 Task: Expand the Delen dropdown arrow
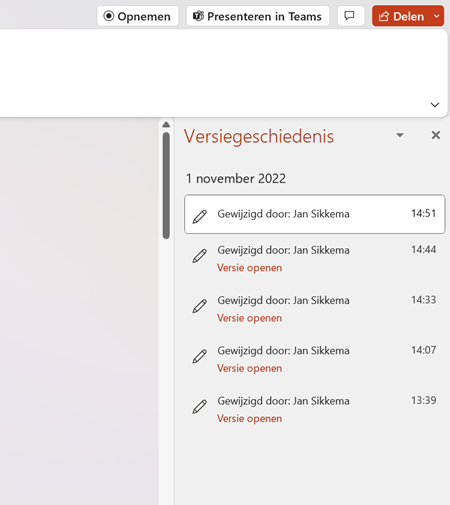tap(437, 16)
